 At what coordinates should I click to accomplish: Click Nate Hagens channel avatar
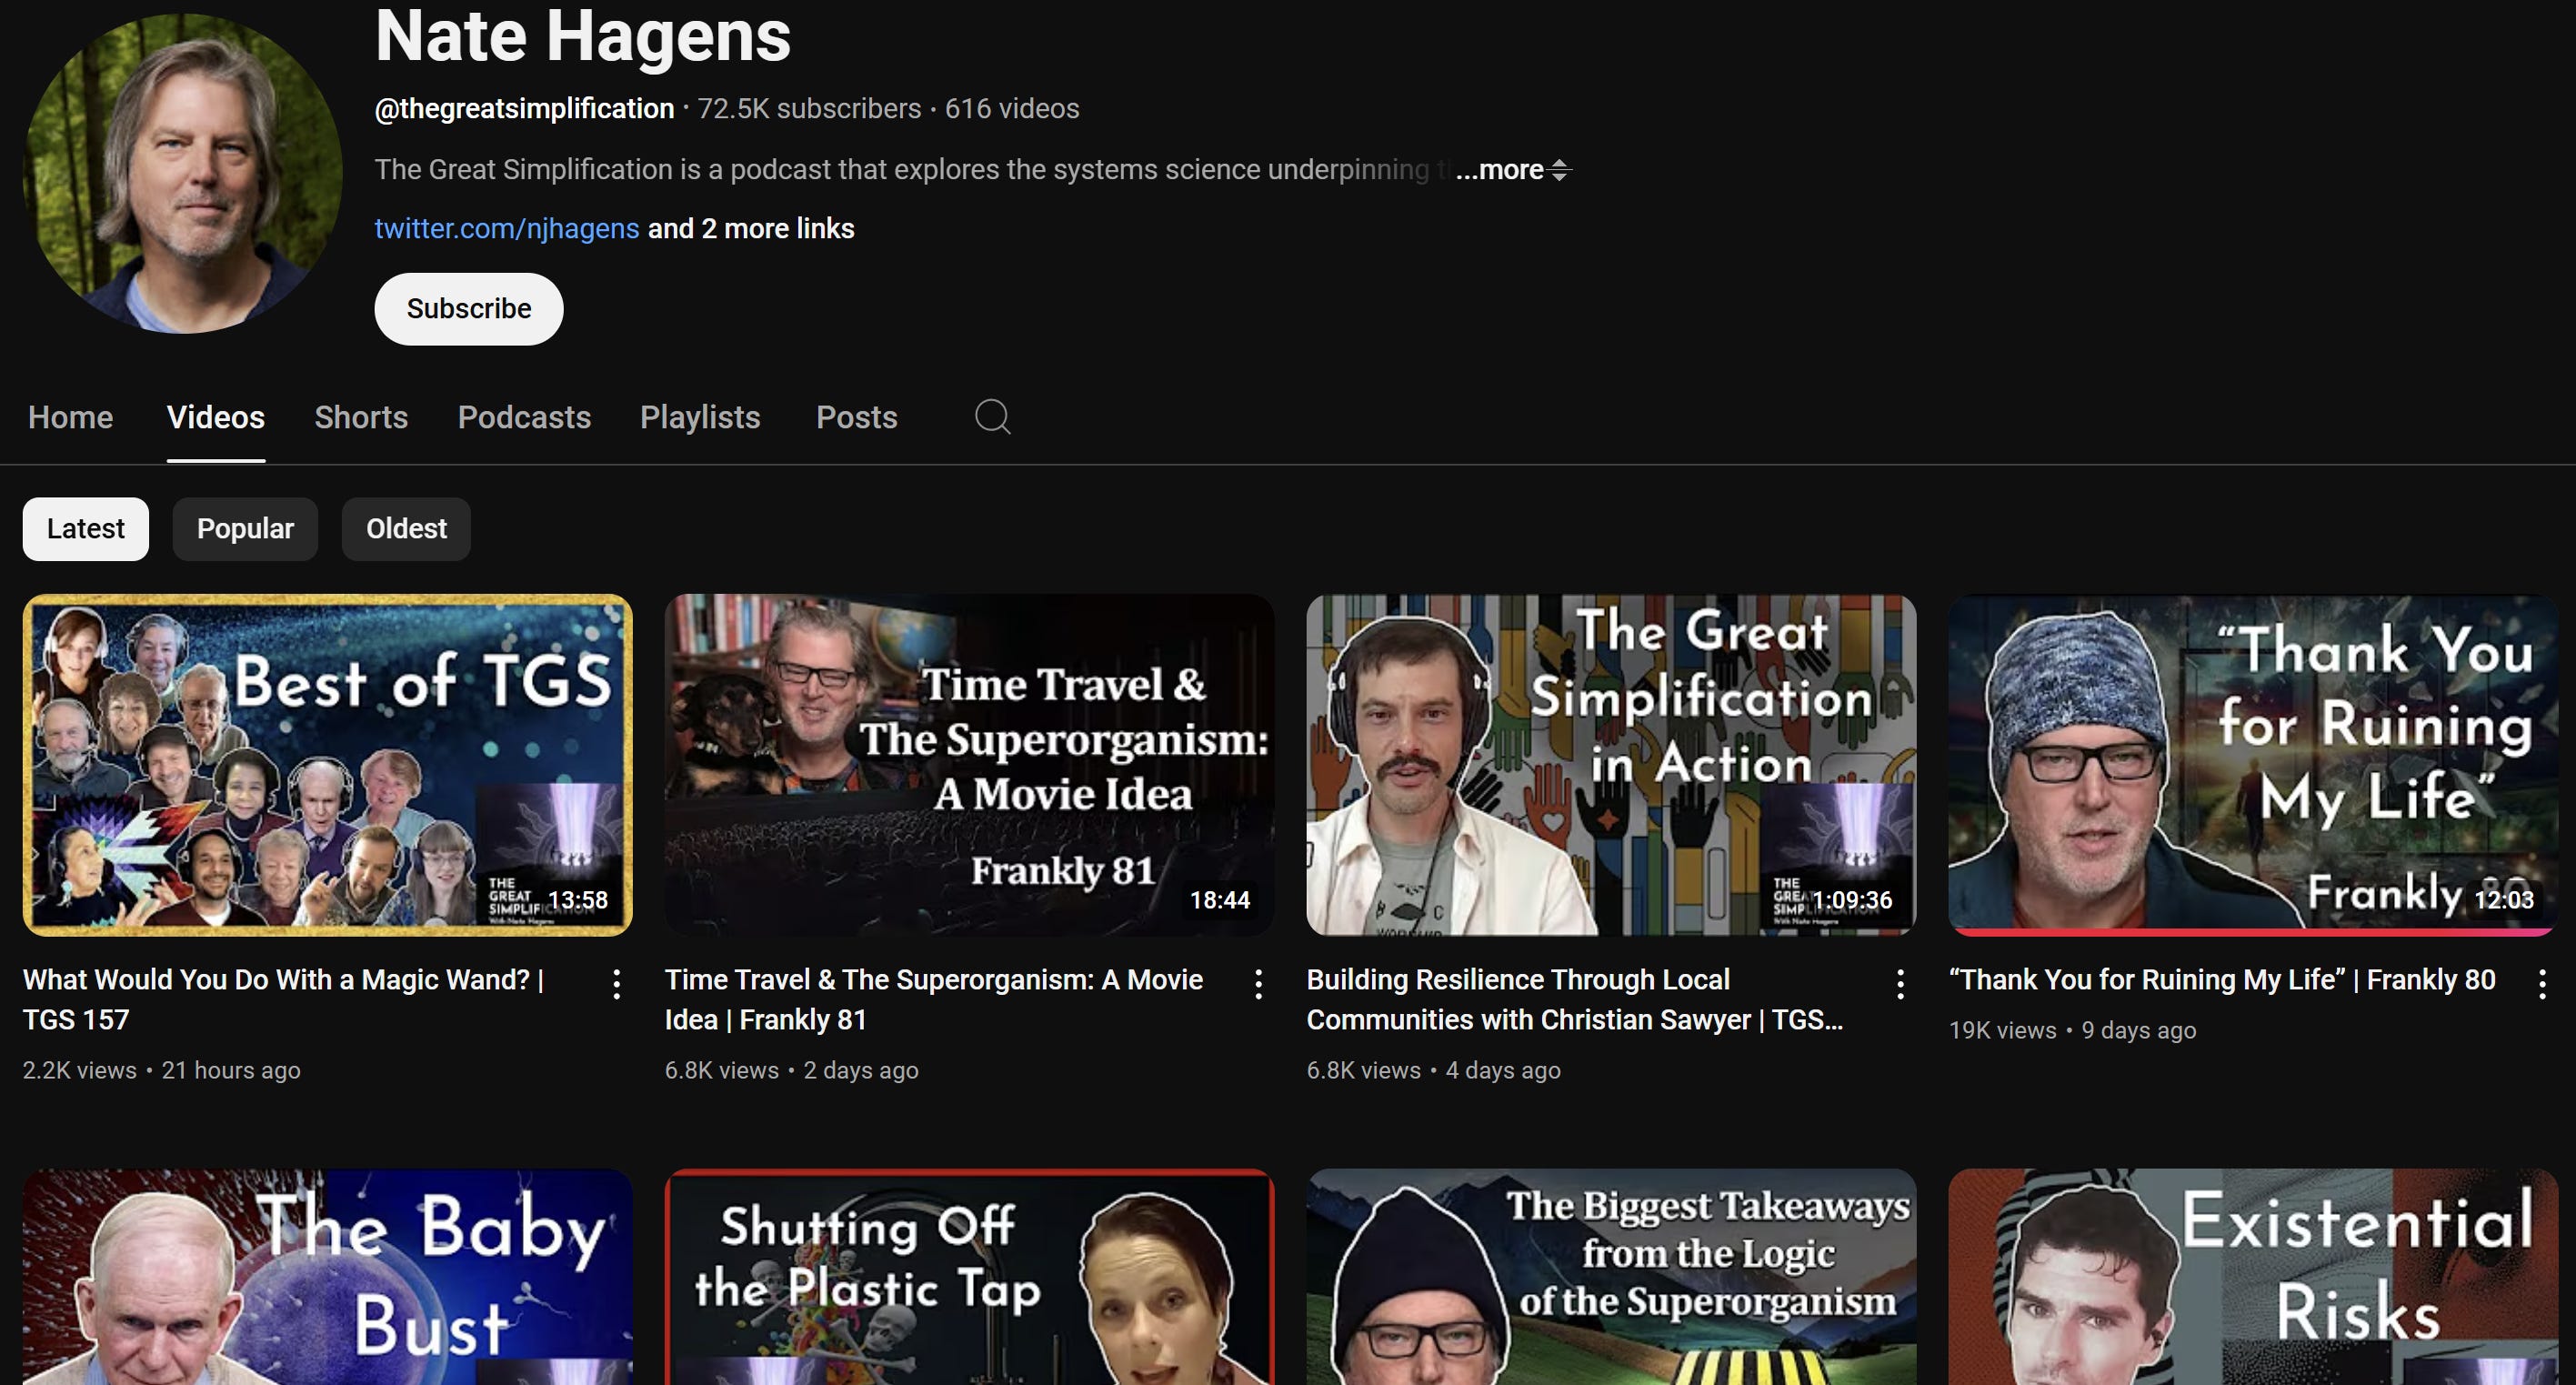(x=182, y=173)
